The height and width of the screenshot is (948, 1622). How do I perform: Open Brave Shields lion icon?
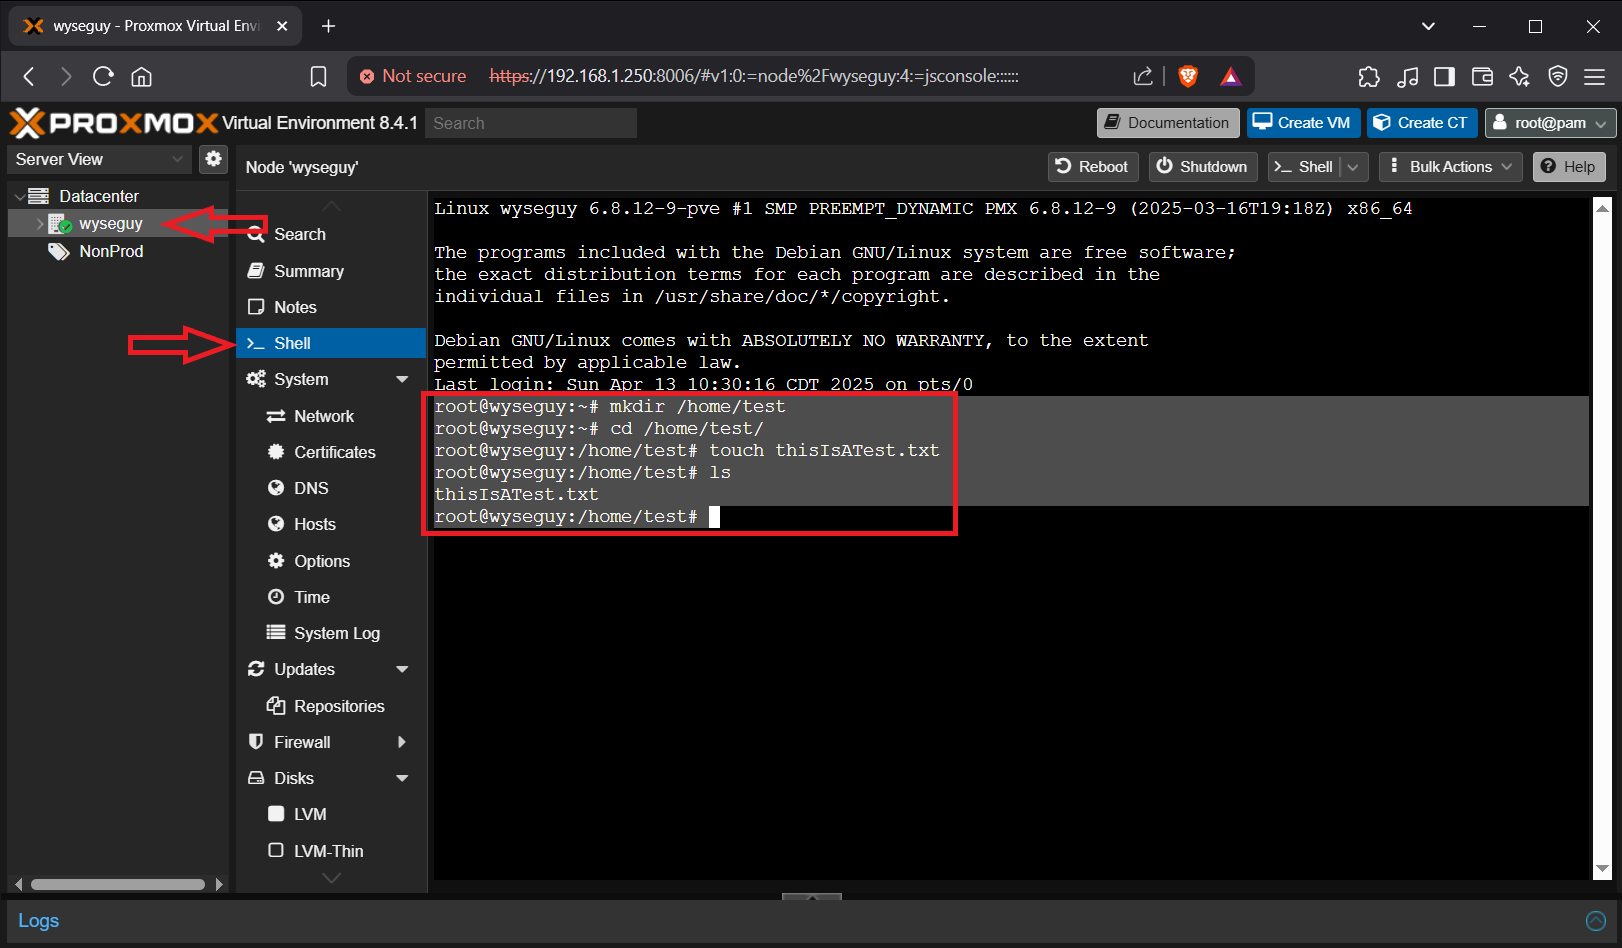pos(1188,76)
